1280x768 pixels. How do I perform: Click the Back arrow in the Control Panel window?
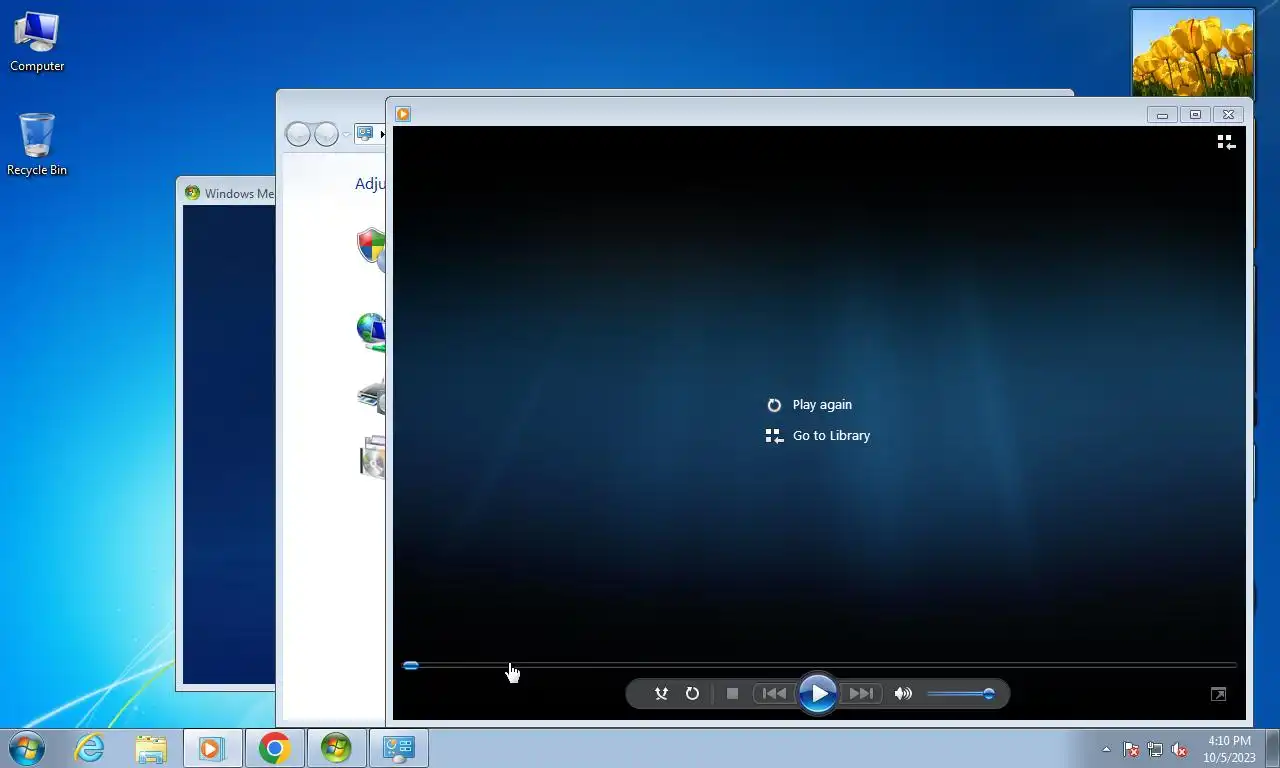pyautogui.click(x=298, y=134)
